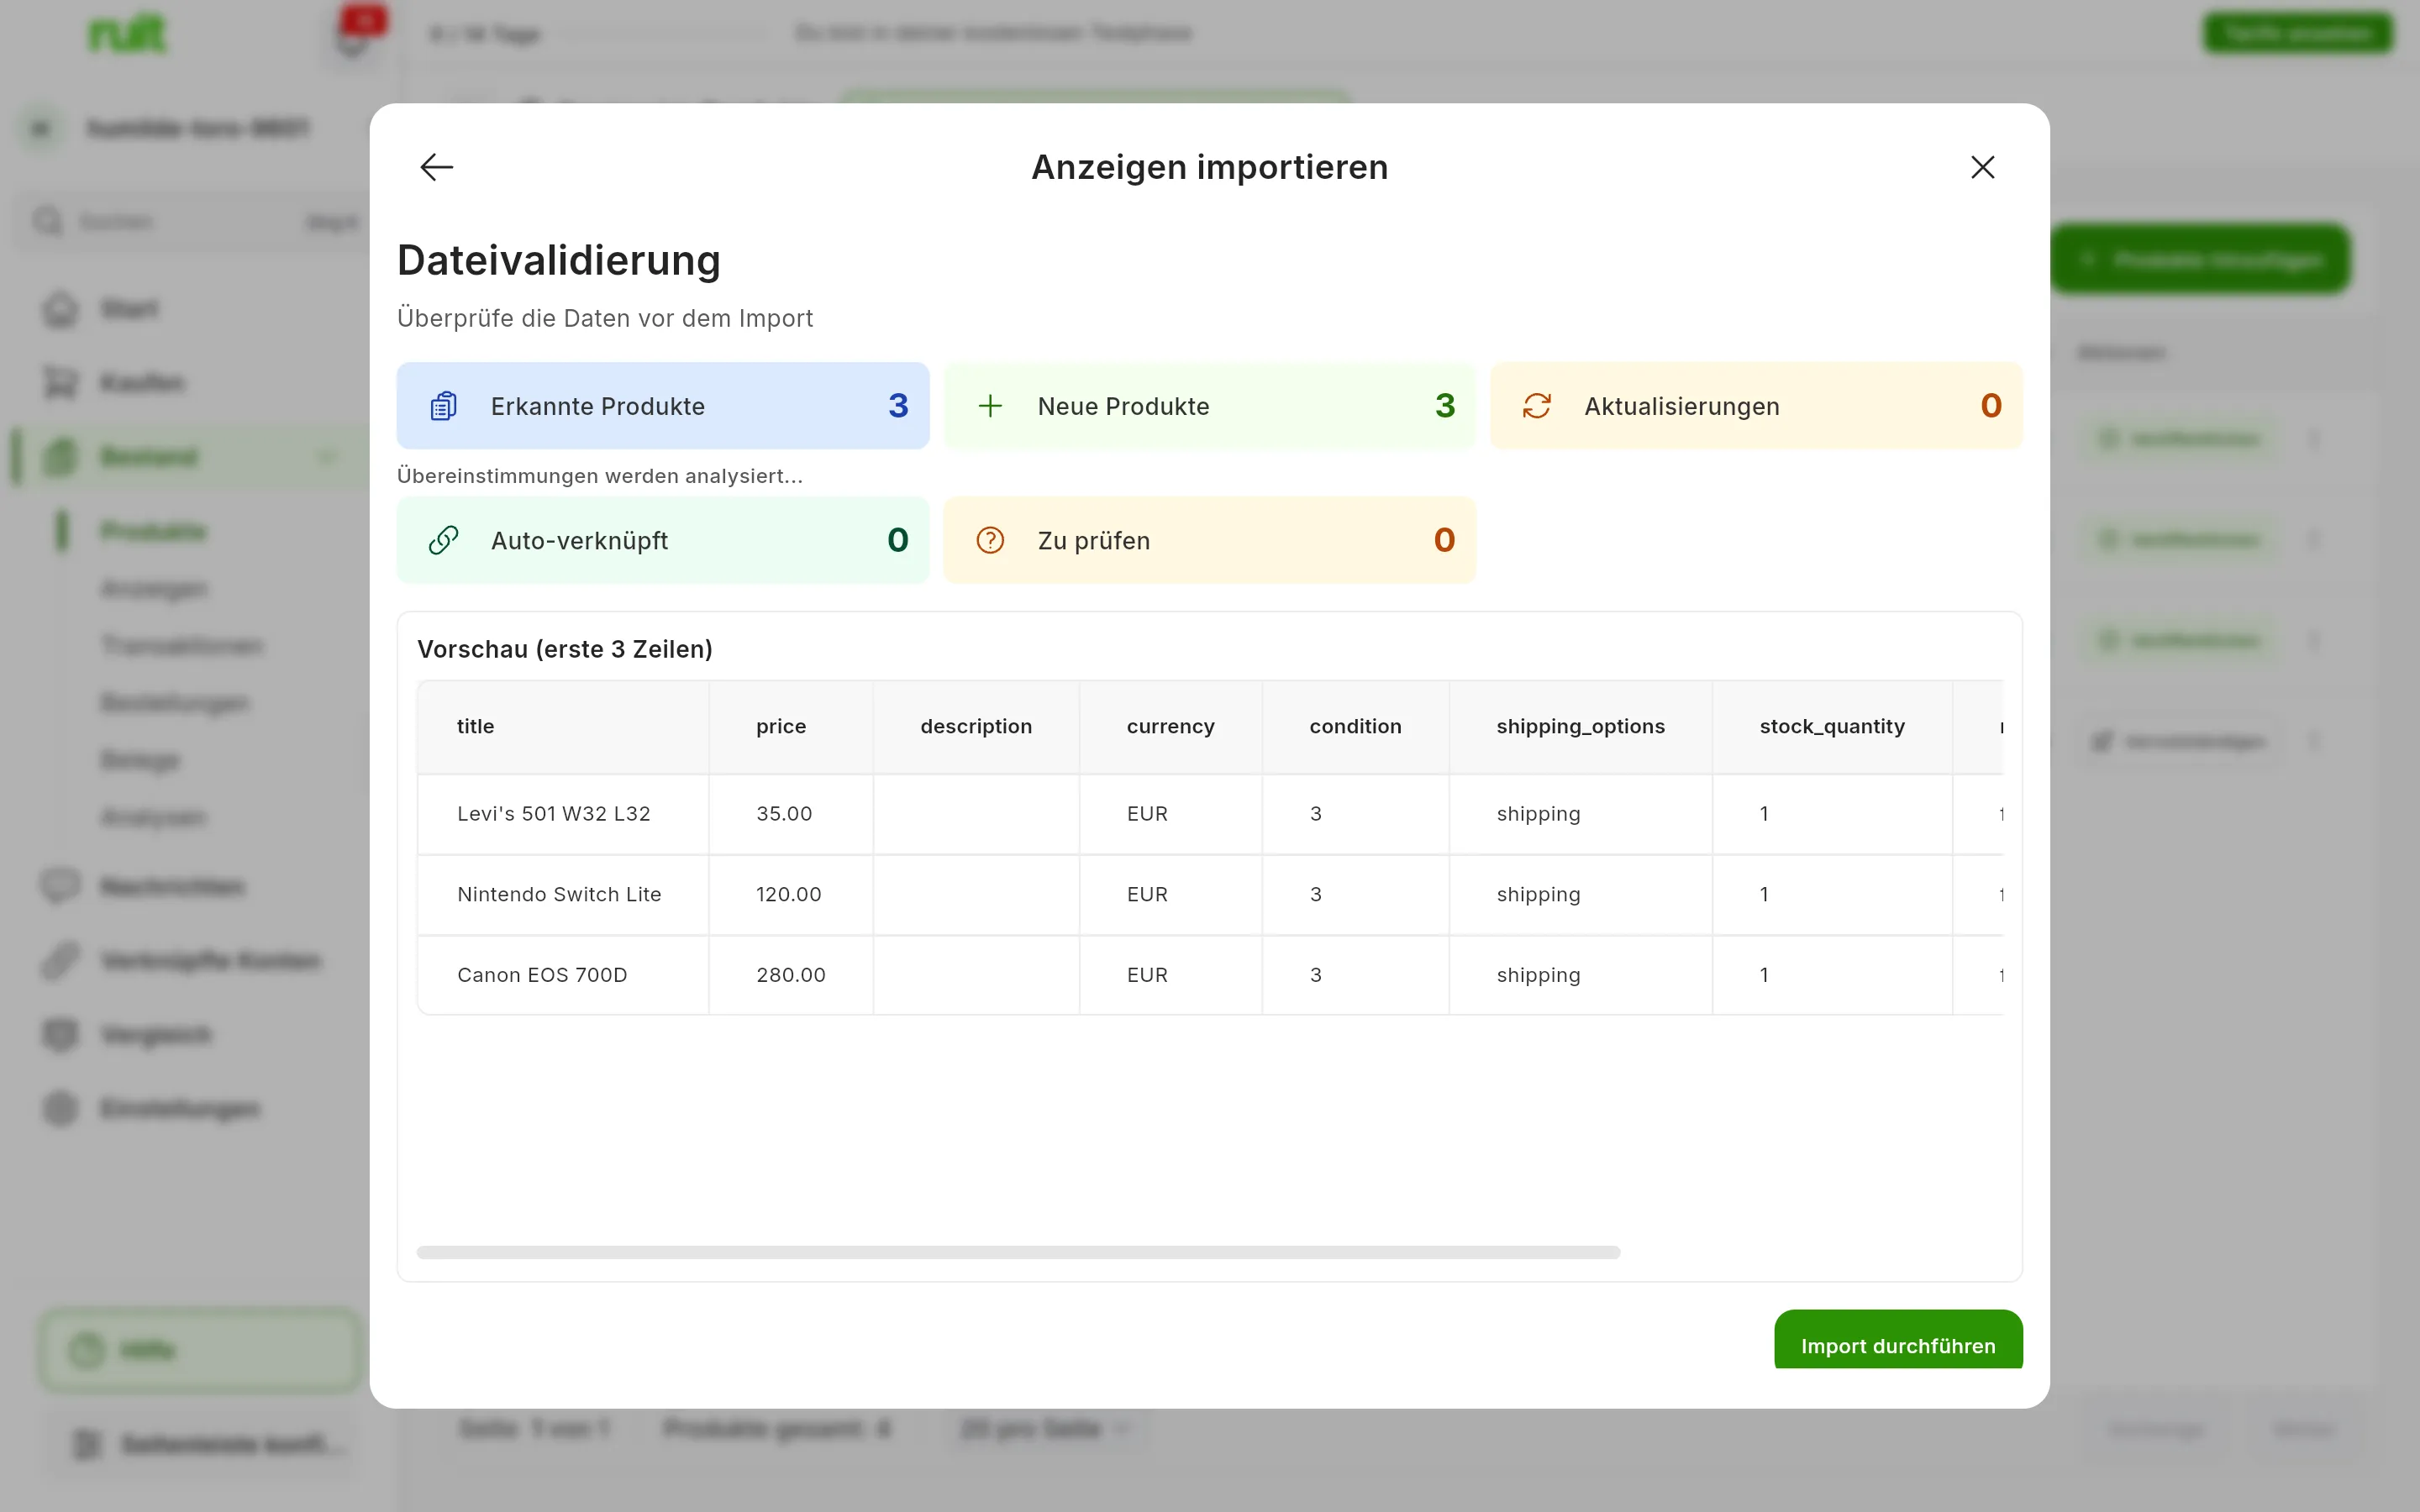
Task: Click the price value 35.00
Action: click(x=784, y=814)
